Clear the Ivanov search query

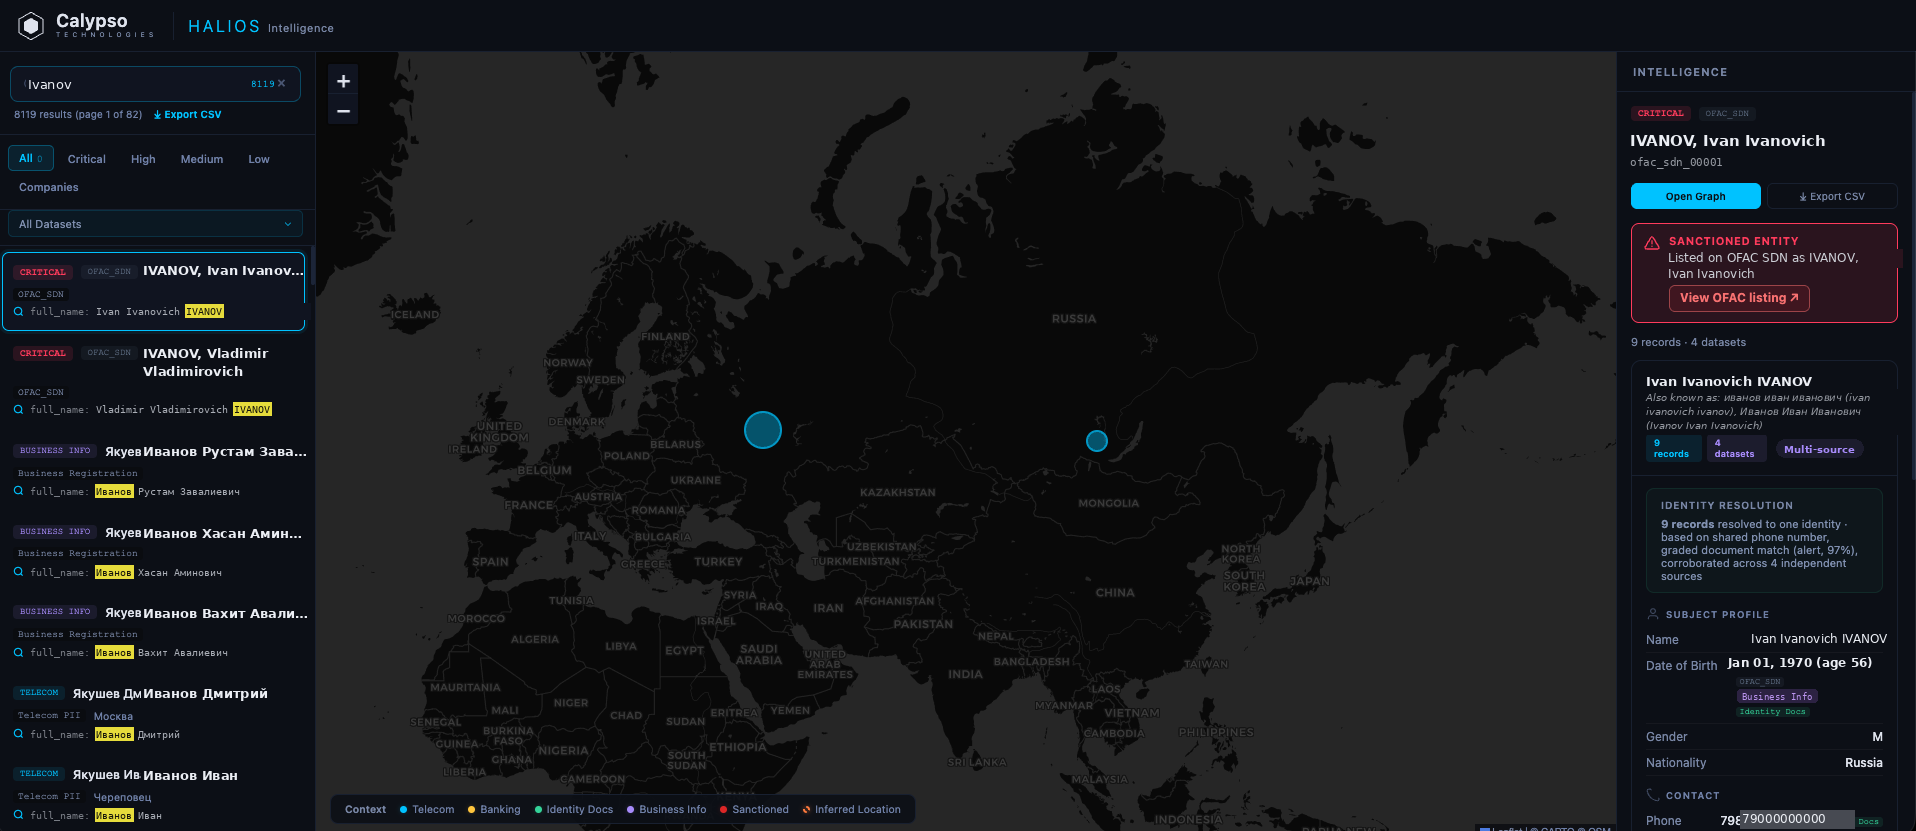(x=282, y=84)
